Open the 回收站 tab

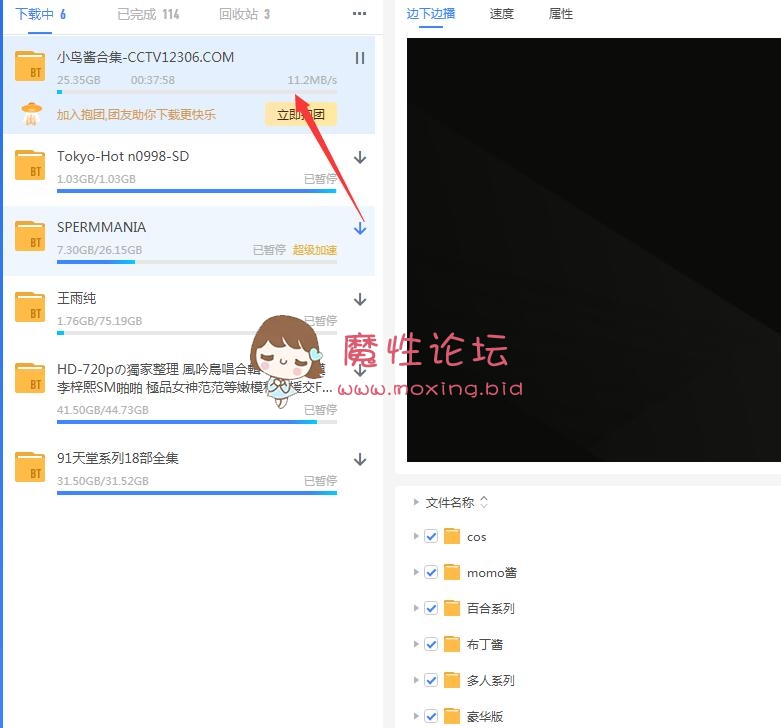244,14
